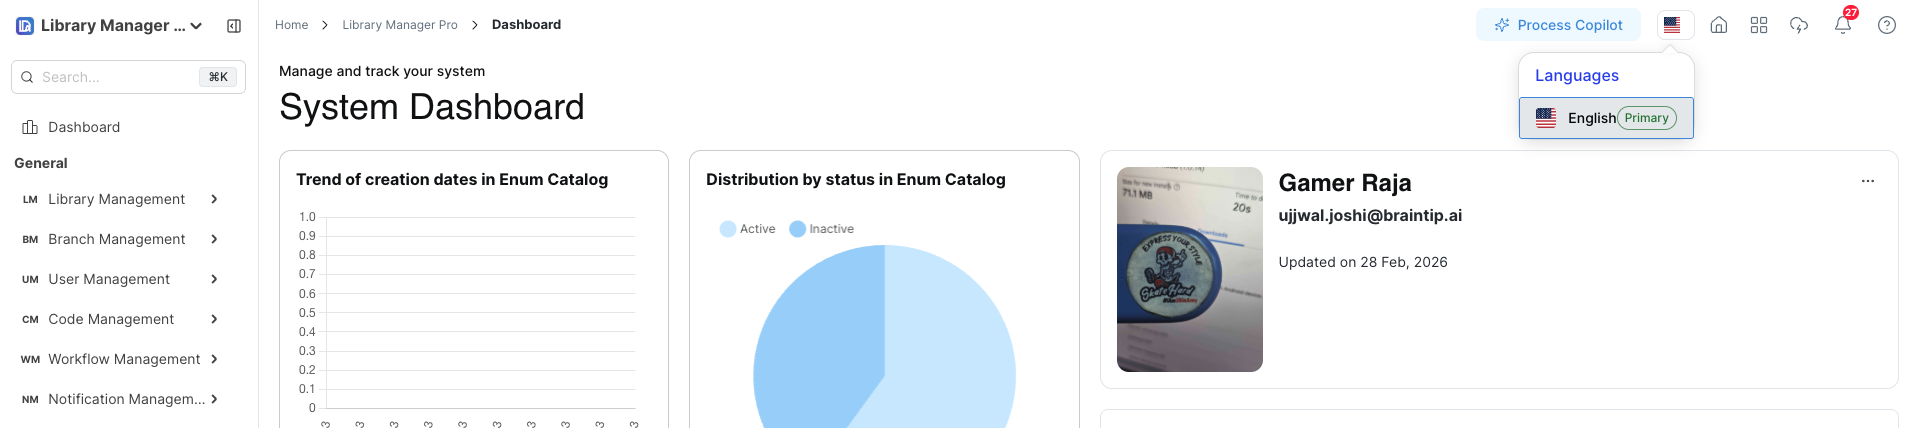Toggle Inactive series in pie legend

(x=821, y=229)
